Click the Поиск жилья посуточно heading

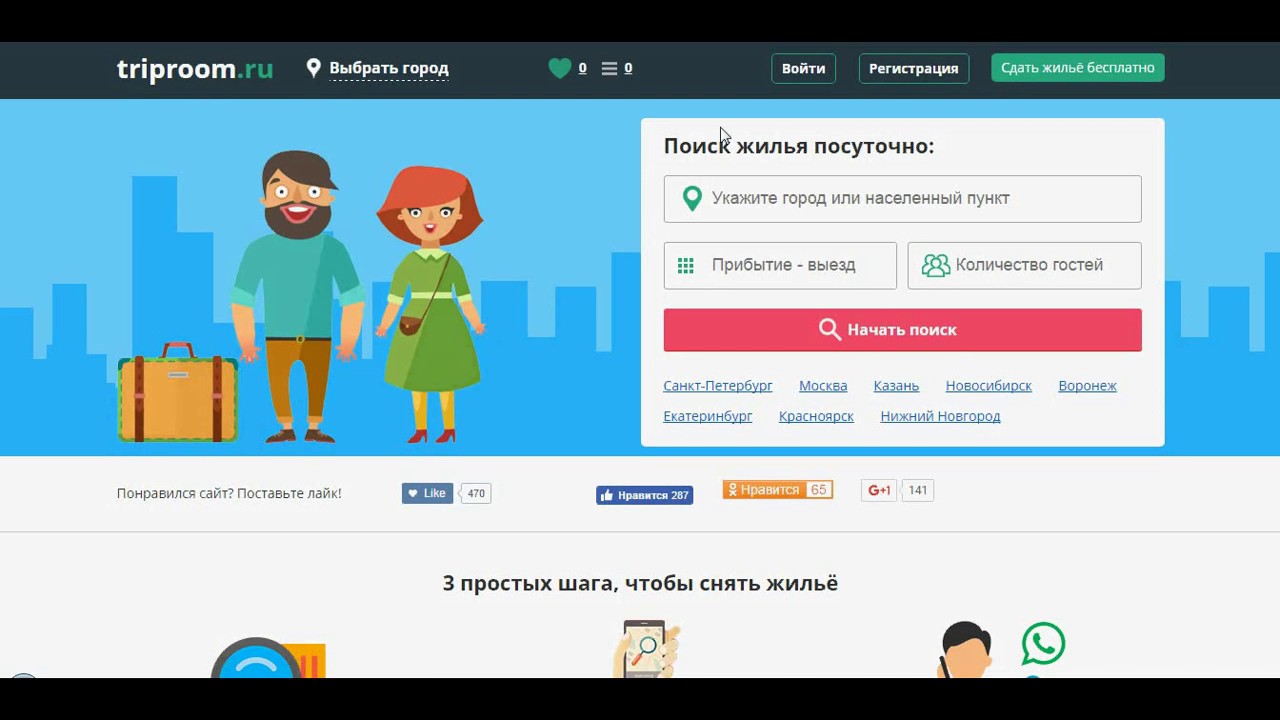[798, 146]
